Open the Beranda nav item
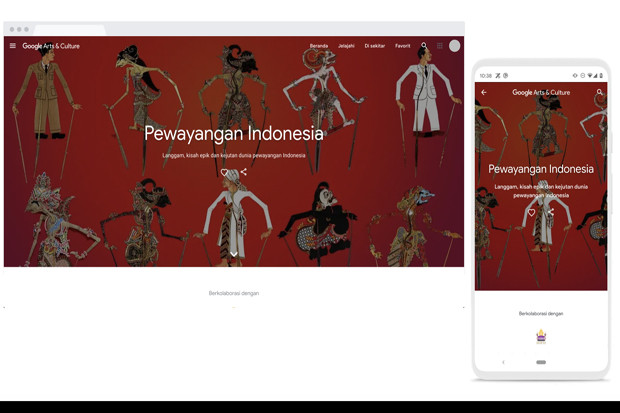 (x=319, y=46)
